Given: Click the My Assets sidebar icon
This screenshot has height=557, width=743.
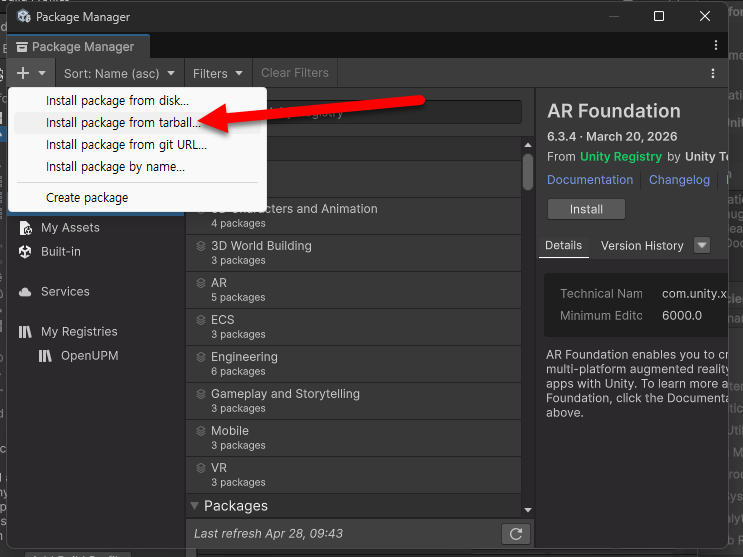Looking at the screenshot, I should (25, 228).
